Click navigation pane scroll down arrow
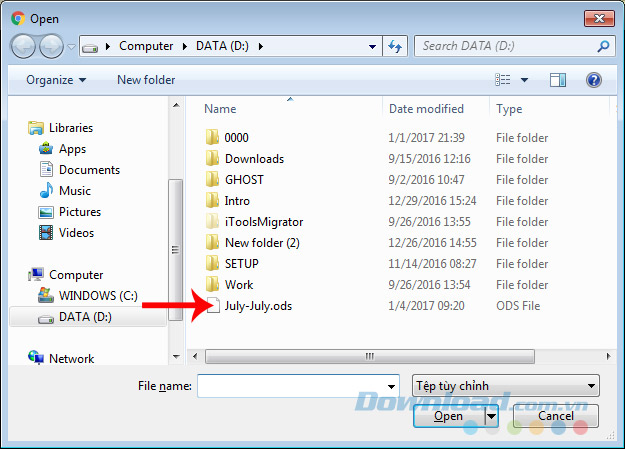The image size is (625, 449). point(176,356)
